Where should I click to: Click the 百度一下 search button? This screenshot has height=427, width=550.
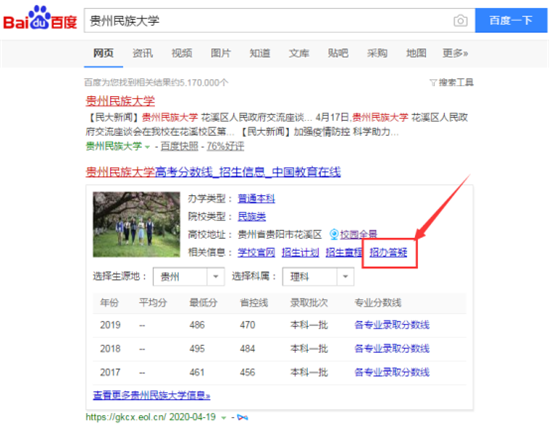click(511, 20)
